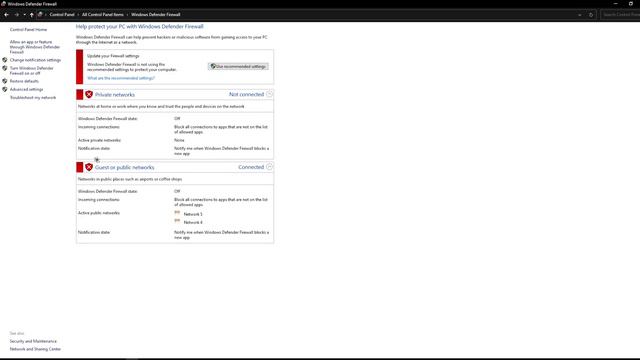This screenshot has width=640, height=360.
Task: Open Change notification settings link
Action: point(36,60)
